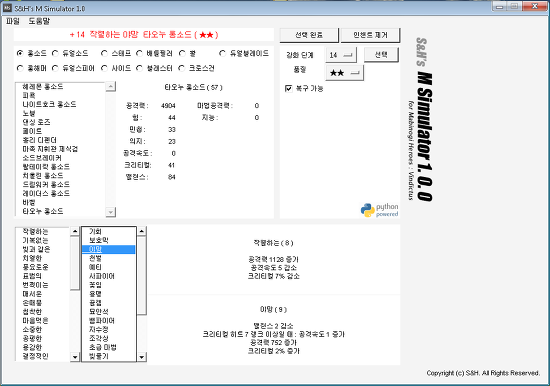Image resolution: width=550 pixels, height=386 pixels.
Task: Select 뱀파이어 suffix enchant
Action: coord(102,320)
